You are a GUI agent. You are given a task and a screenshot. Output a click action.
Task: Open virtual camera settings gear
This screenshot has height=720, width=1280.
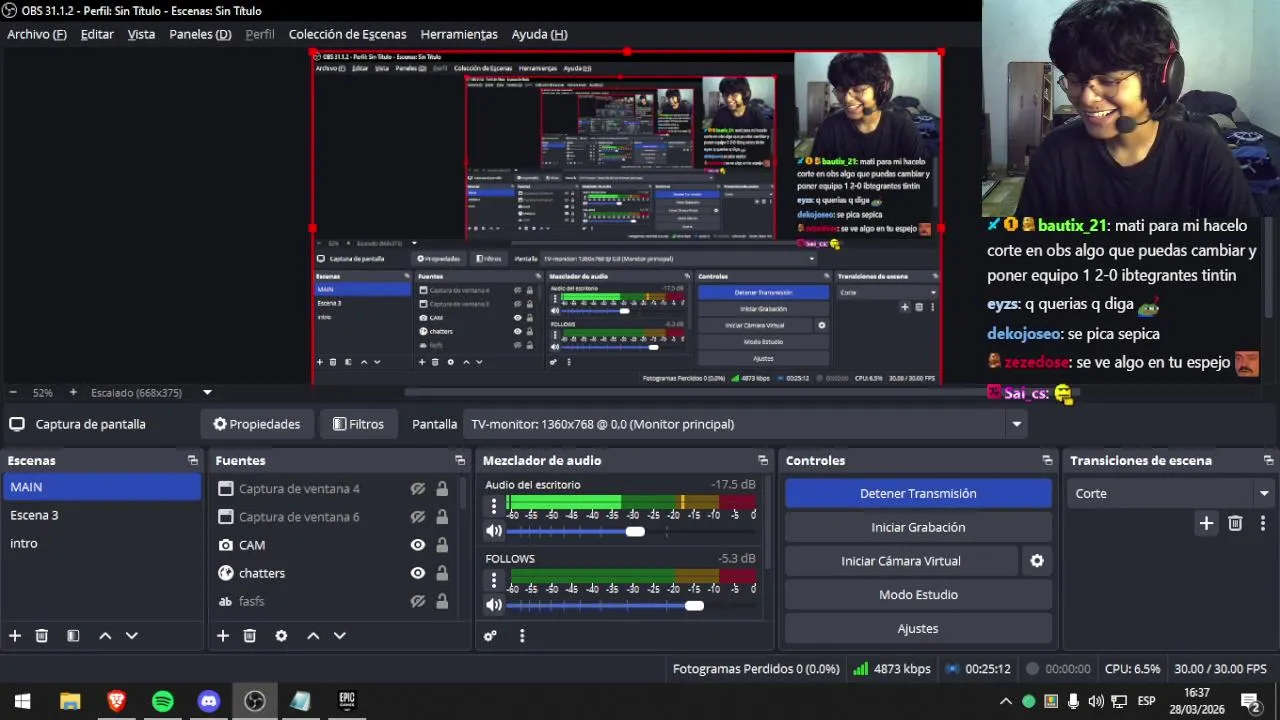tap(1037, 561)
